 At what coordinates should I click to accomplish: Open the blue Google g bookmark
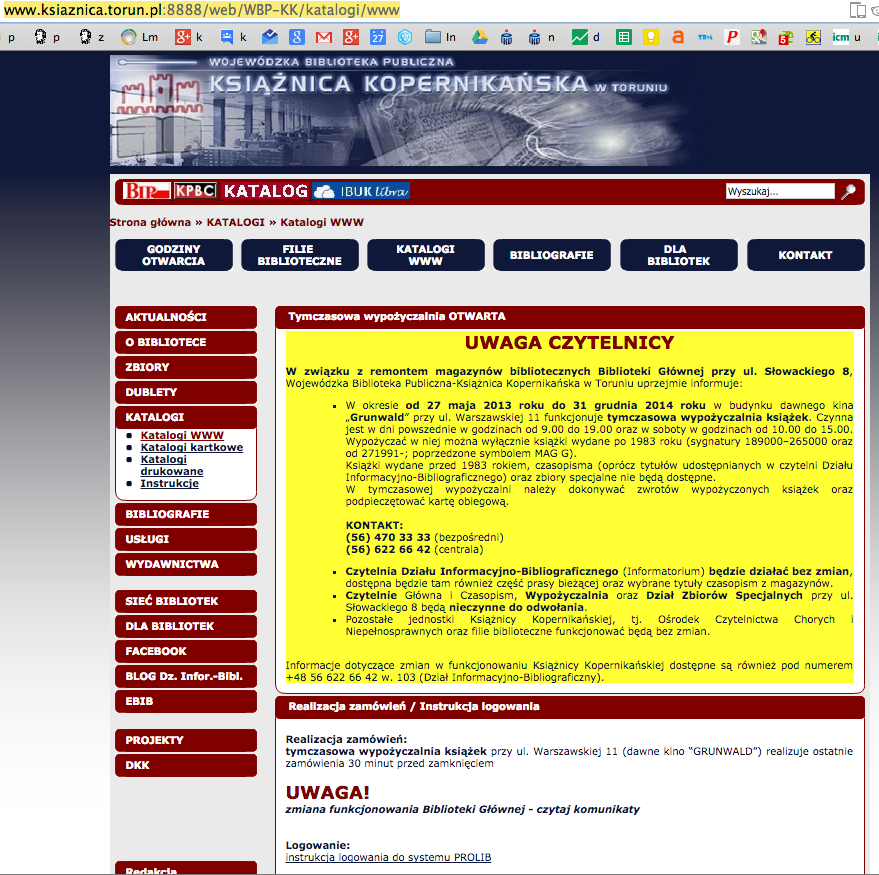coord(297,37)
